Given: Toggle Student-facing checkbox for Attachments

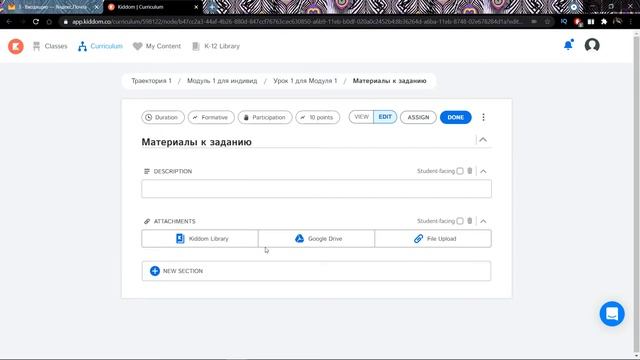Looking at the screenshot, I should (460, 221).
